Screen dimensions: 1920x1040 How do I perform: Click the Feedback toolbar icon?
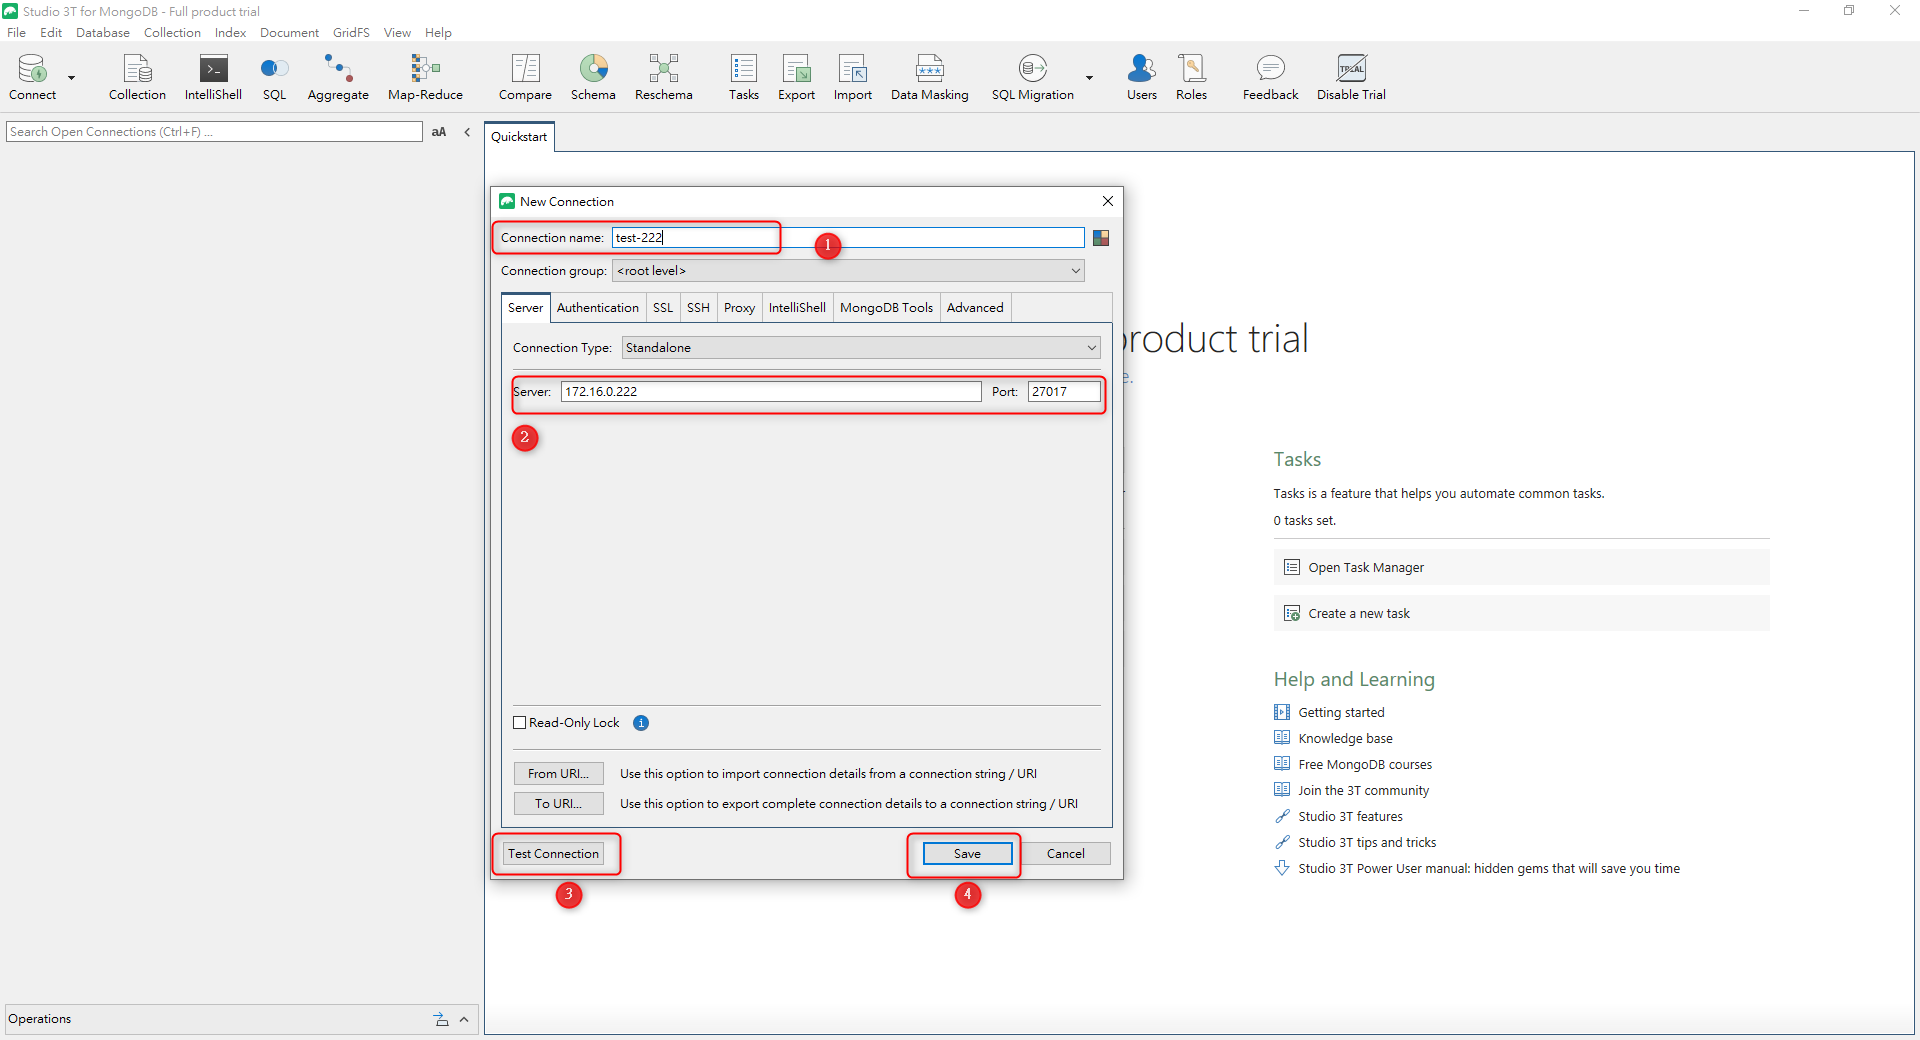1270,77
